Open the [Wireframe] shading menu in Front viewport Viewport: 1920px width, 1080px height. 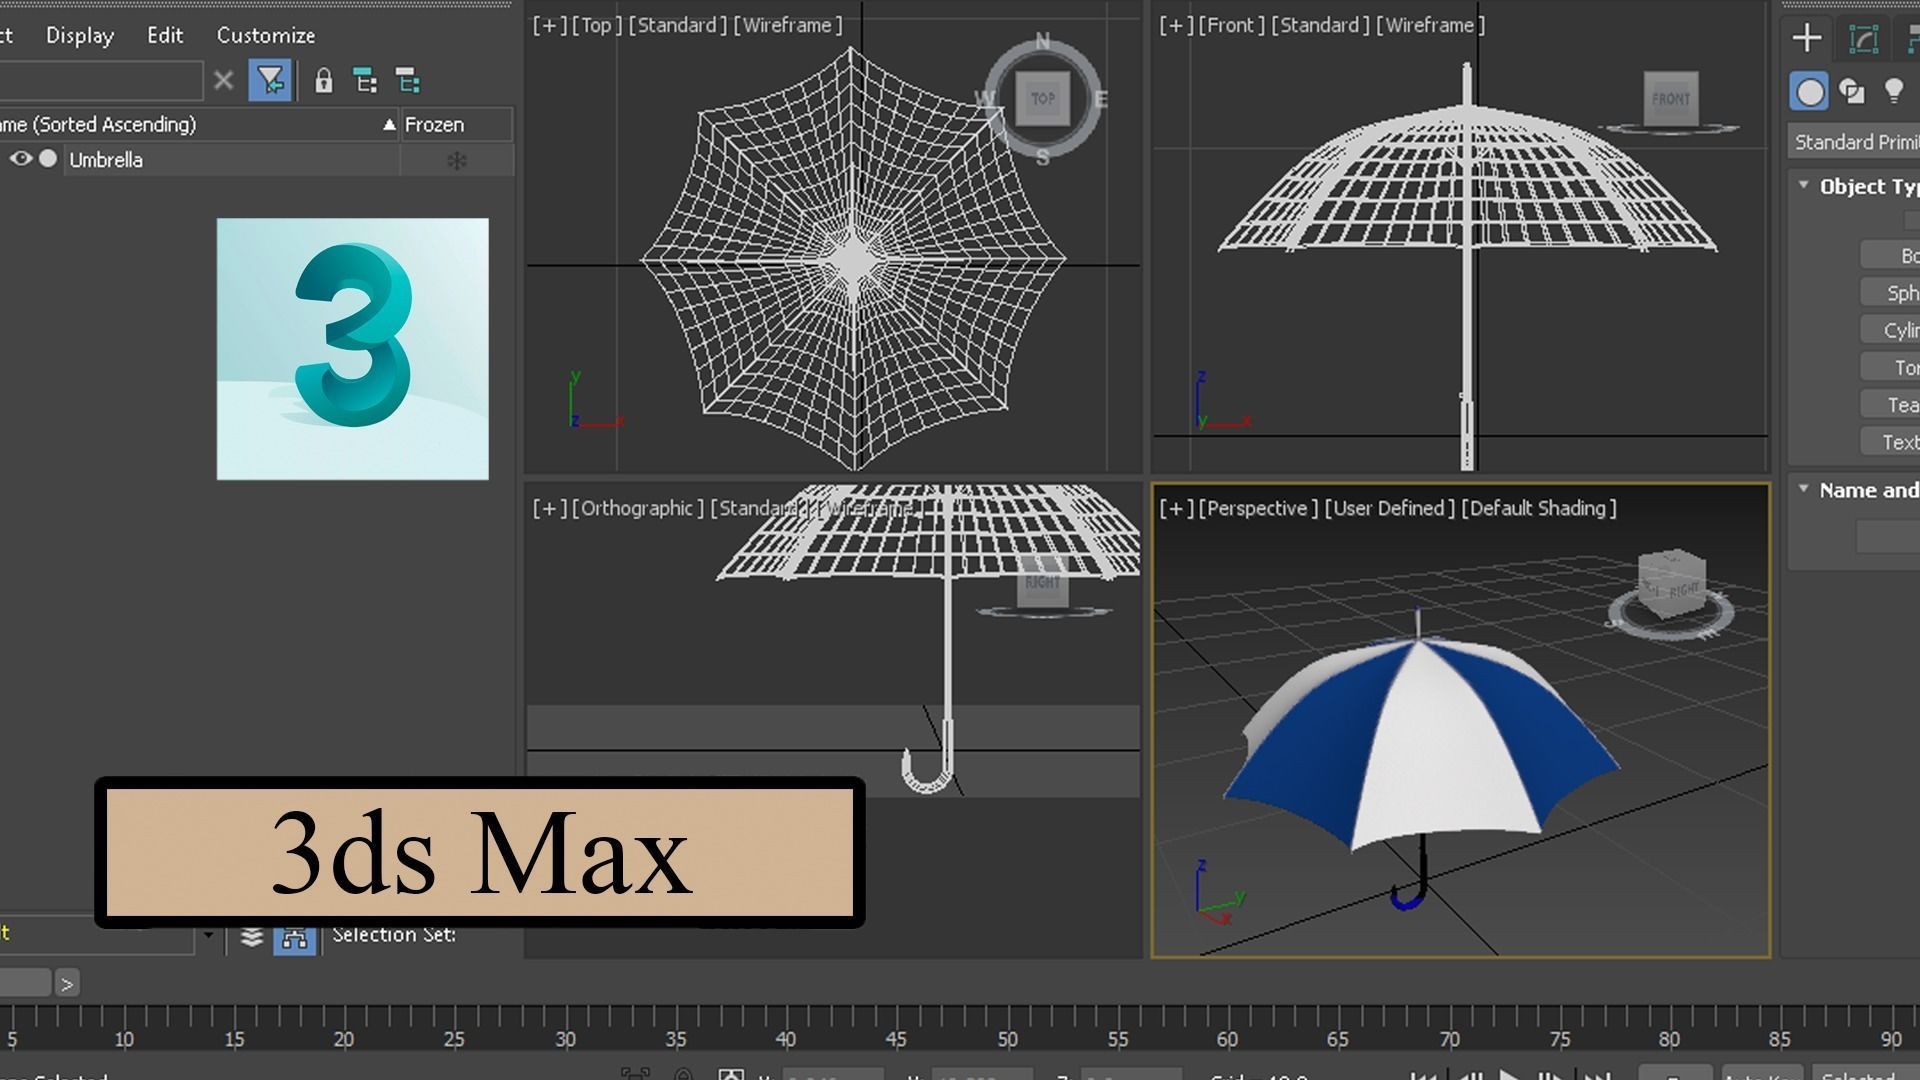coord(1430,25)
